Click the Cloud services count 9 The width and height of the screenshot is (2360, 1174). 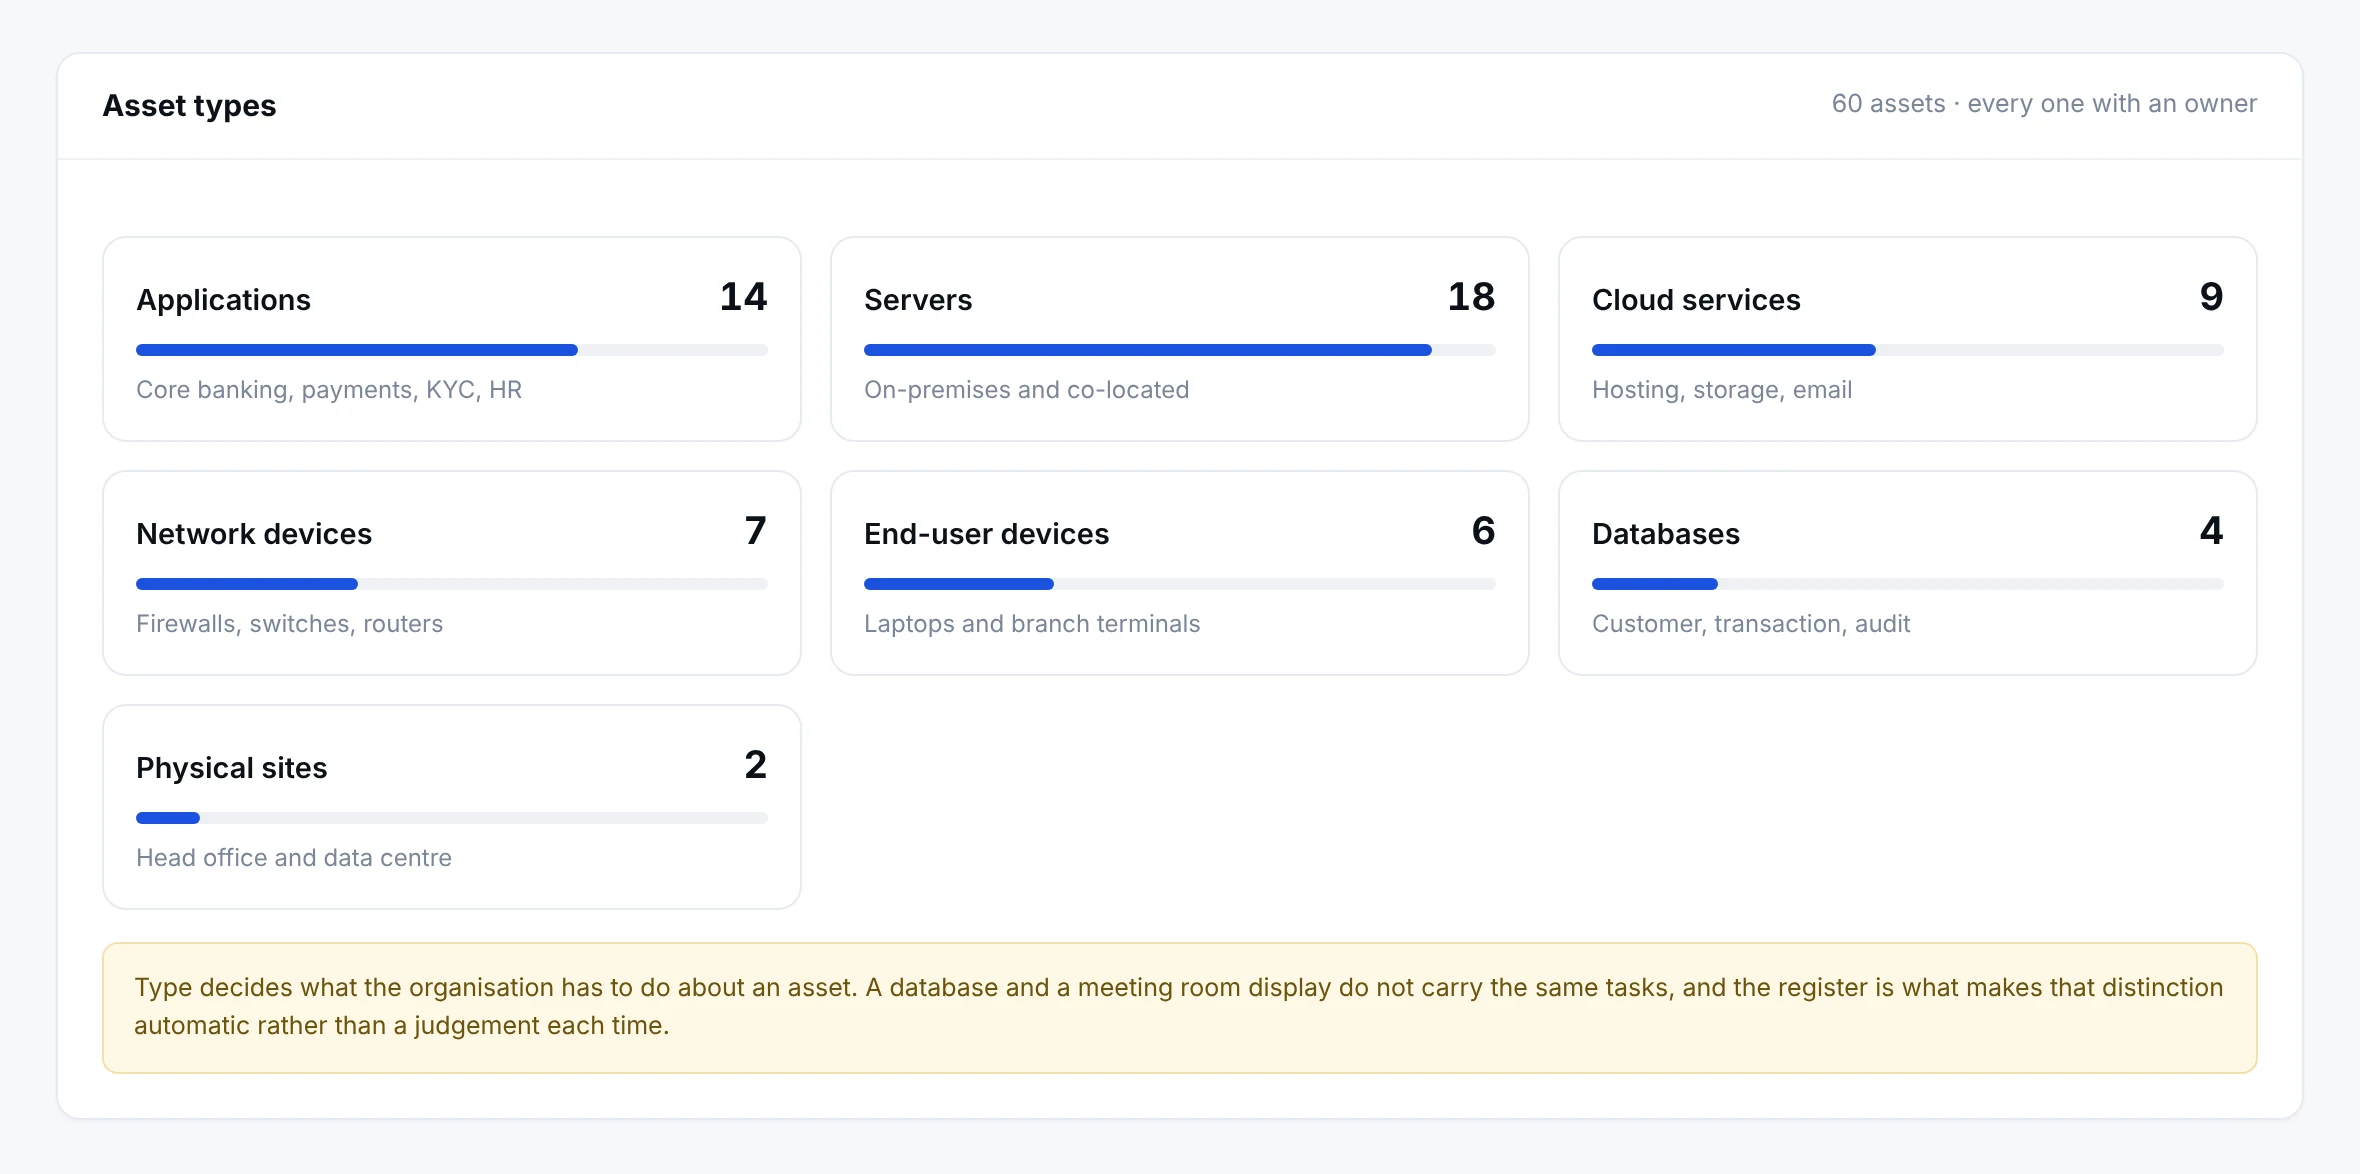2211,297
